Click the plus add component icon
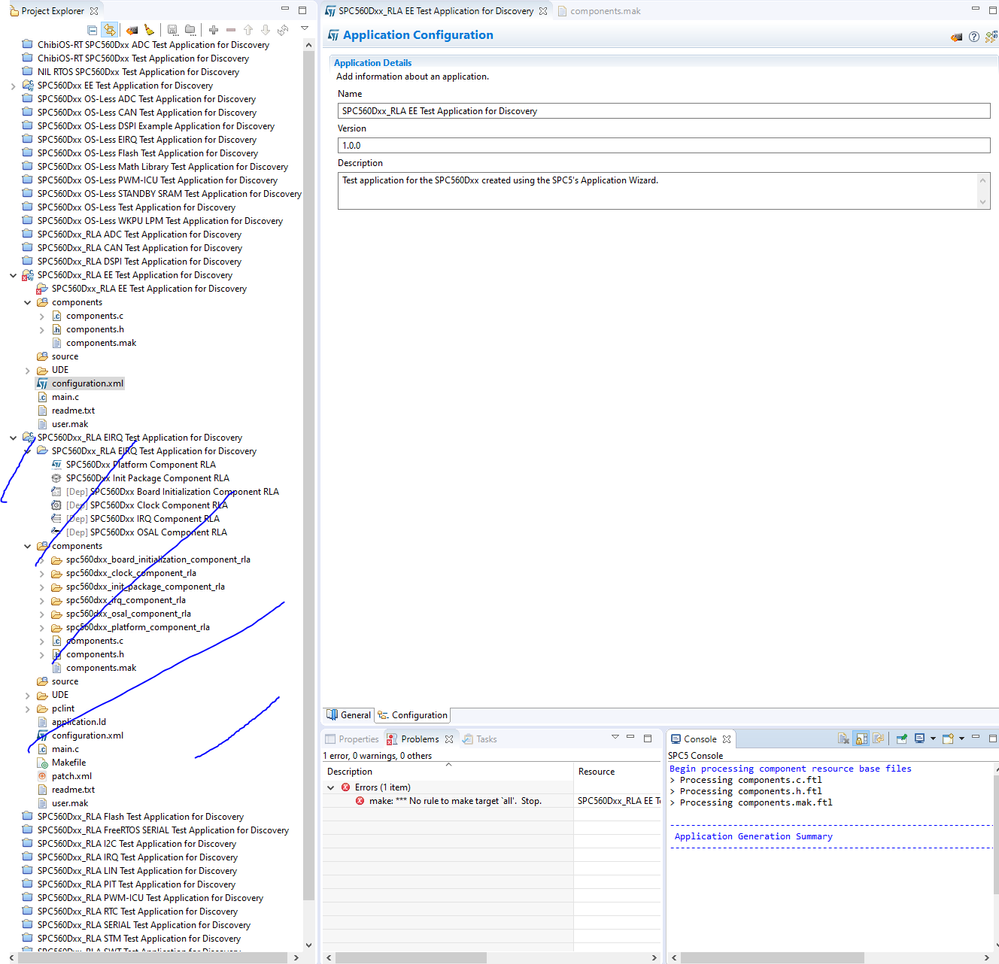The height and width of the screenshot is (964, 999). [213, 30]
